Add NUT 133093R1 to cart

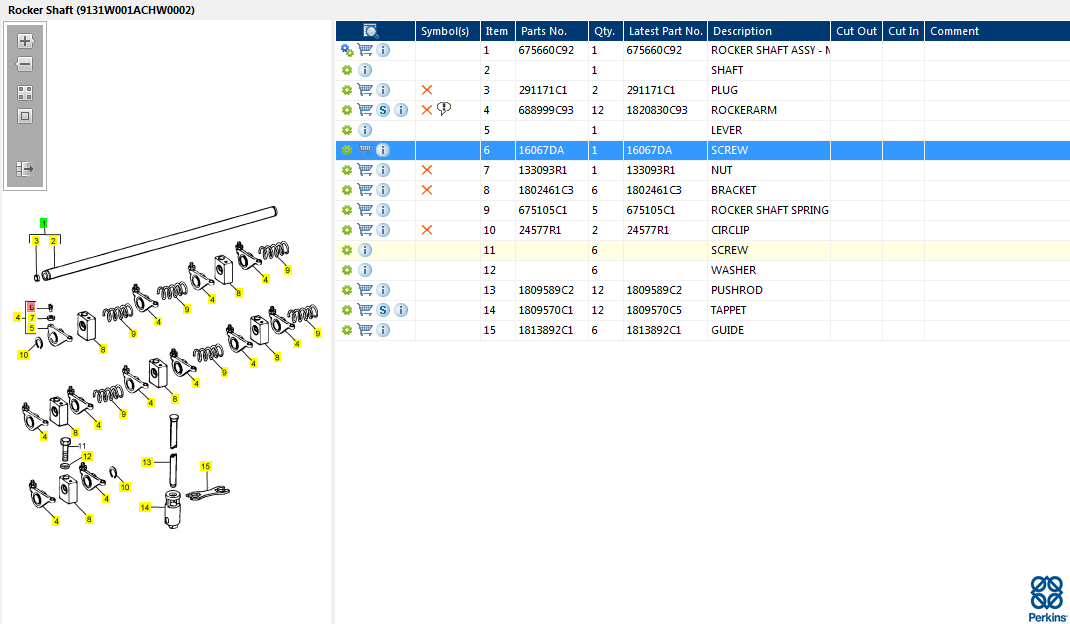[365, 169]
